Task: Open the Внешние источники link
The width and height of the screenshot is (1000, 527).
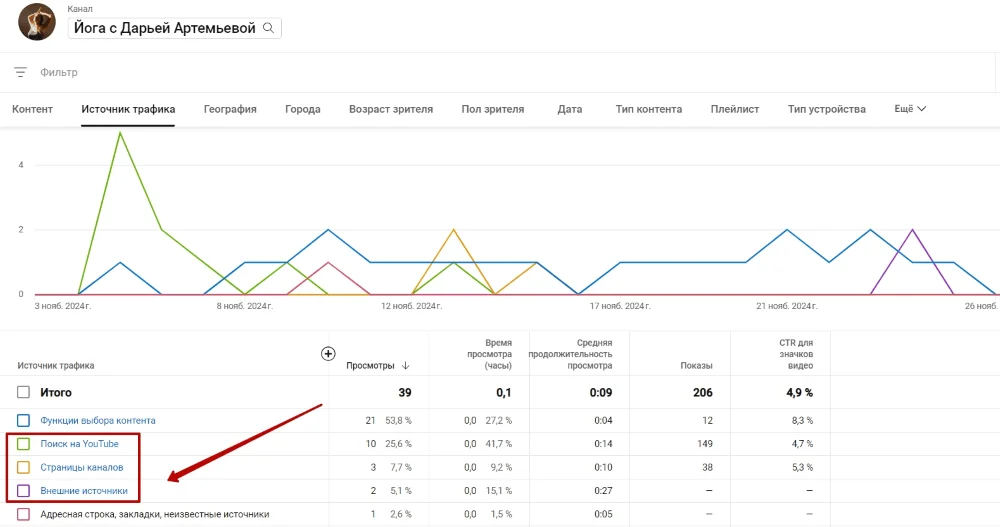Action: 84,491
